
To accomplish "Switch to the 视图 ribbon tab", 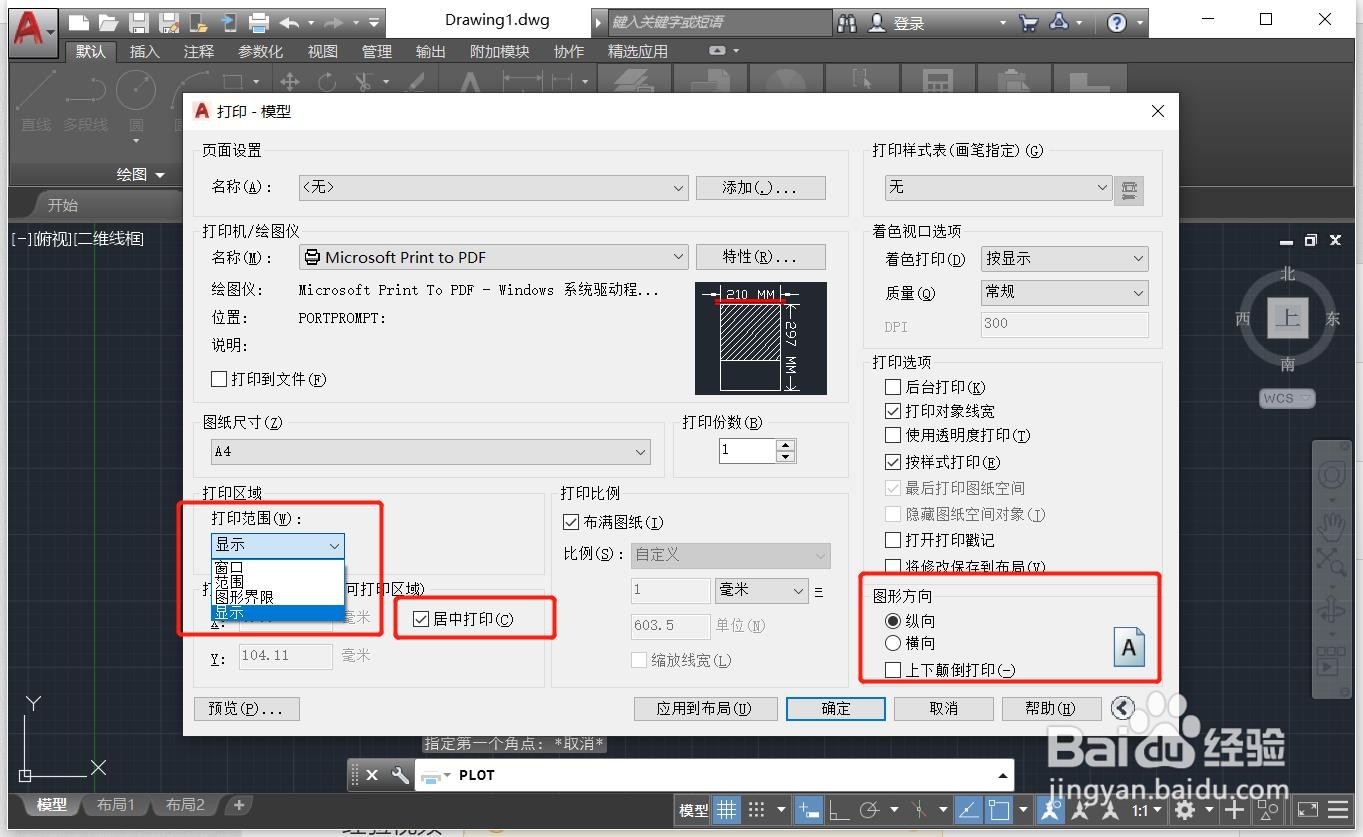I will coord(322,51).
